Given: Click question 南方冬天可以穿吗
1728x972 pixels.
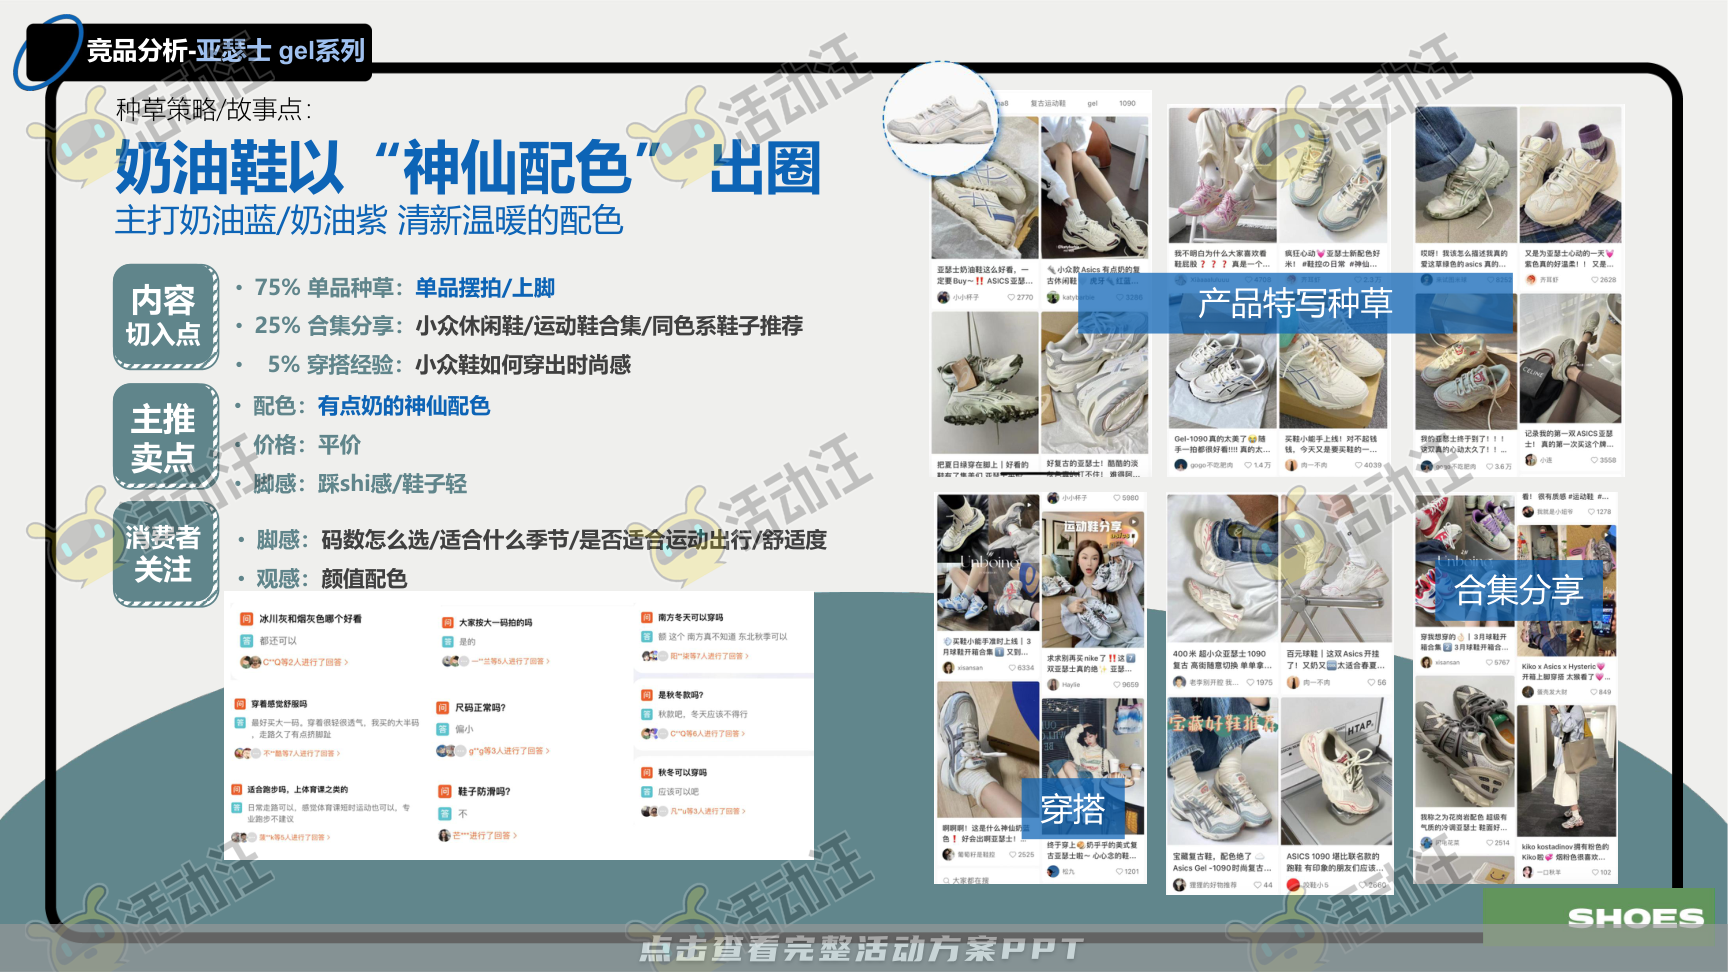Looking at the screenshot, I should coord(691,617).
